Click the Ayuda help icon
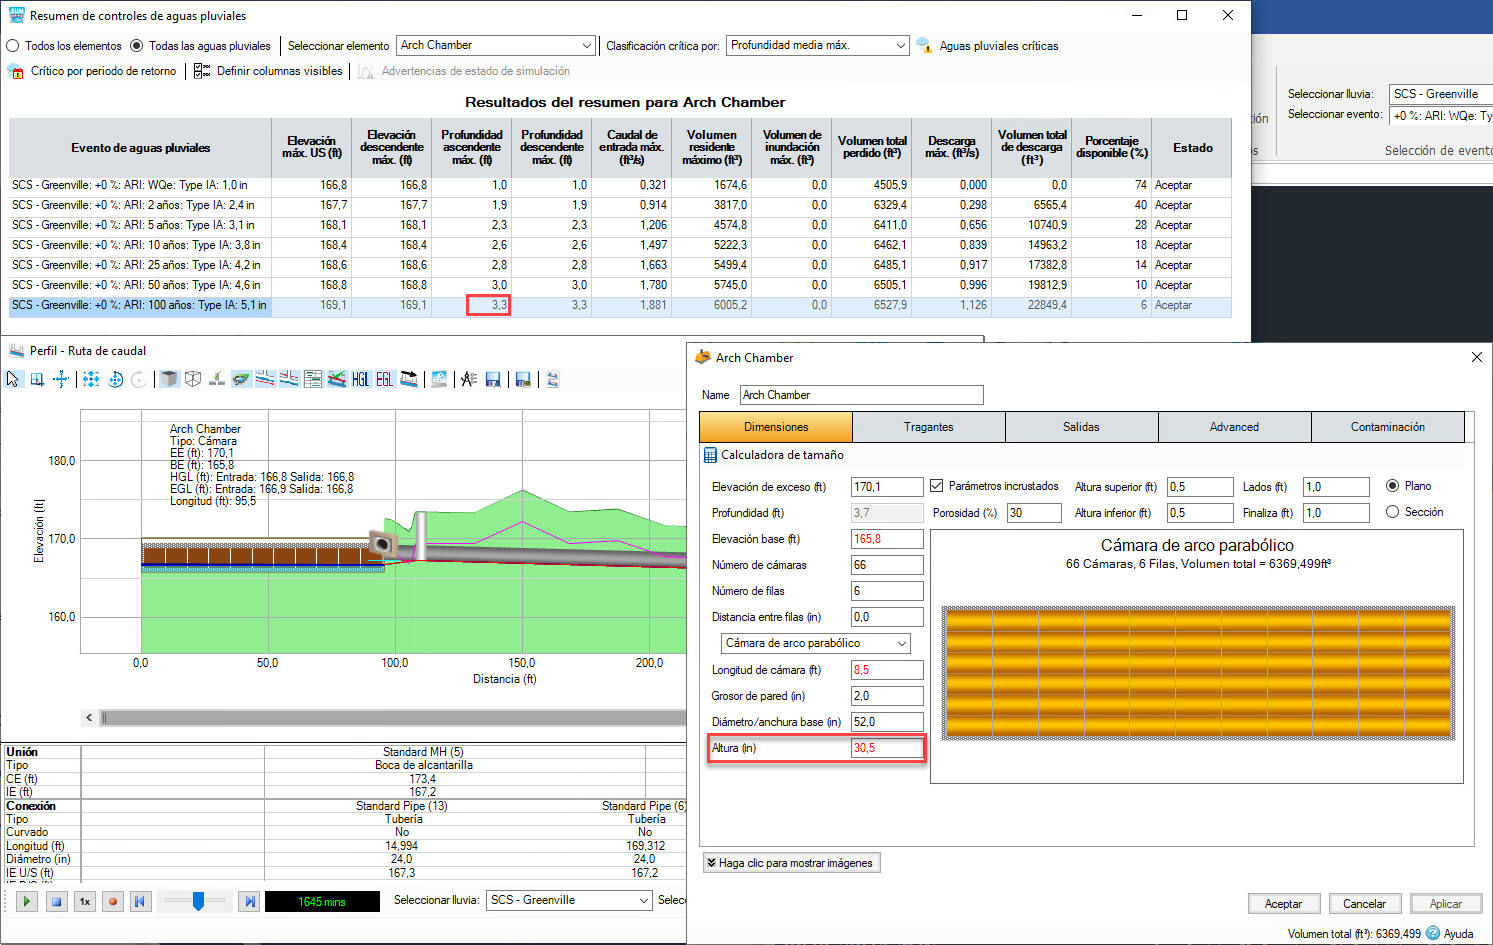The image size is (1493, 945). [x=1433, y=933]
